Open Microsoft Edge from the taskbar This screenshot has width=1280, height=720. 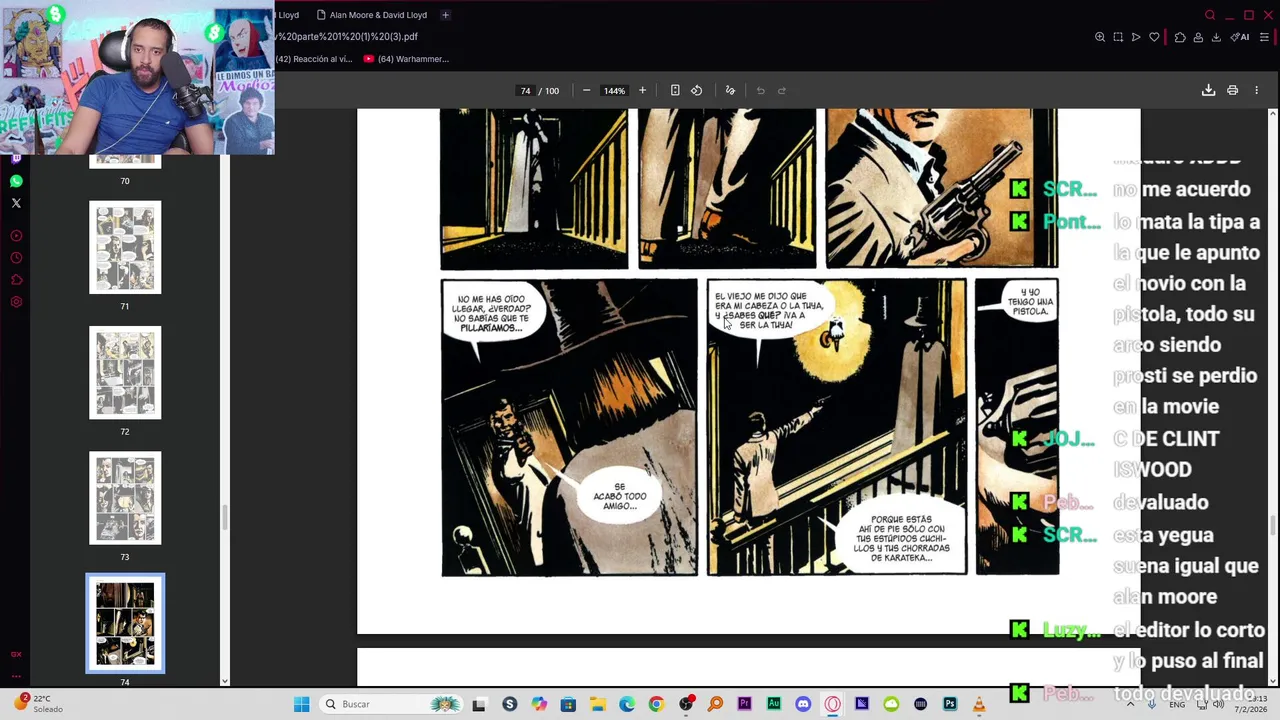point(627,704)
